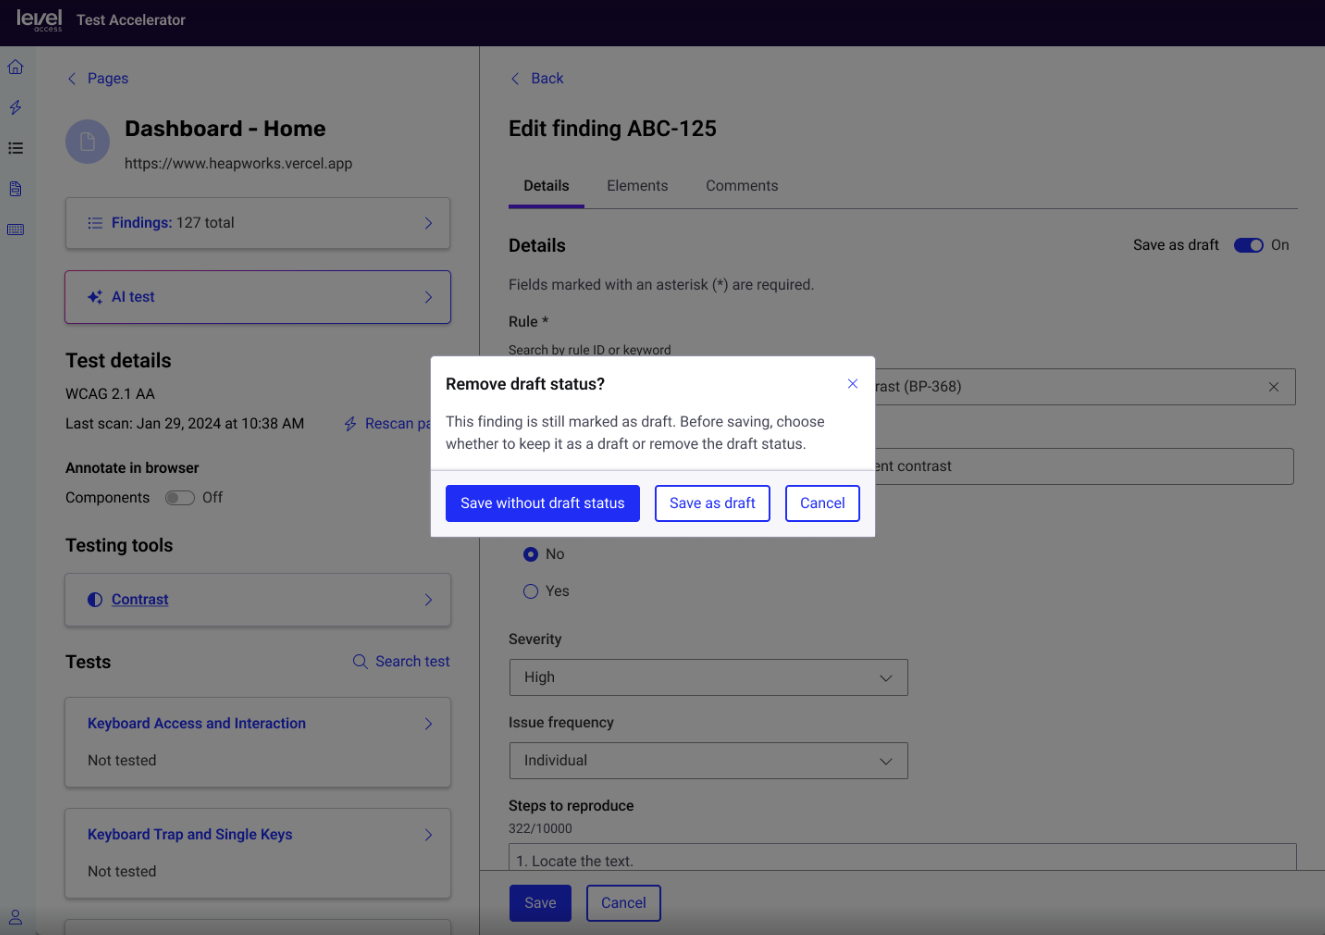Toggle the Components annotate switch
The width and height of the screenshot is (1325, 935).
[180, 498]
